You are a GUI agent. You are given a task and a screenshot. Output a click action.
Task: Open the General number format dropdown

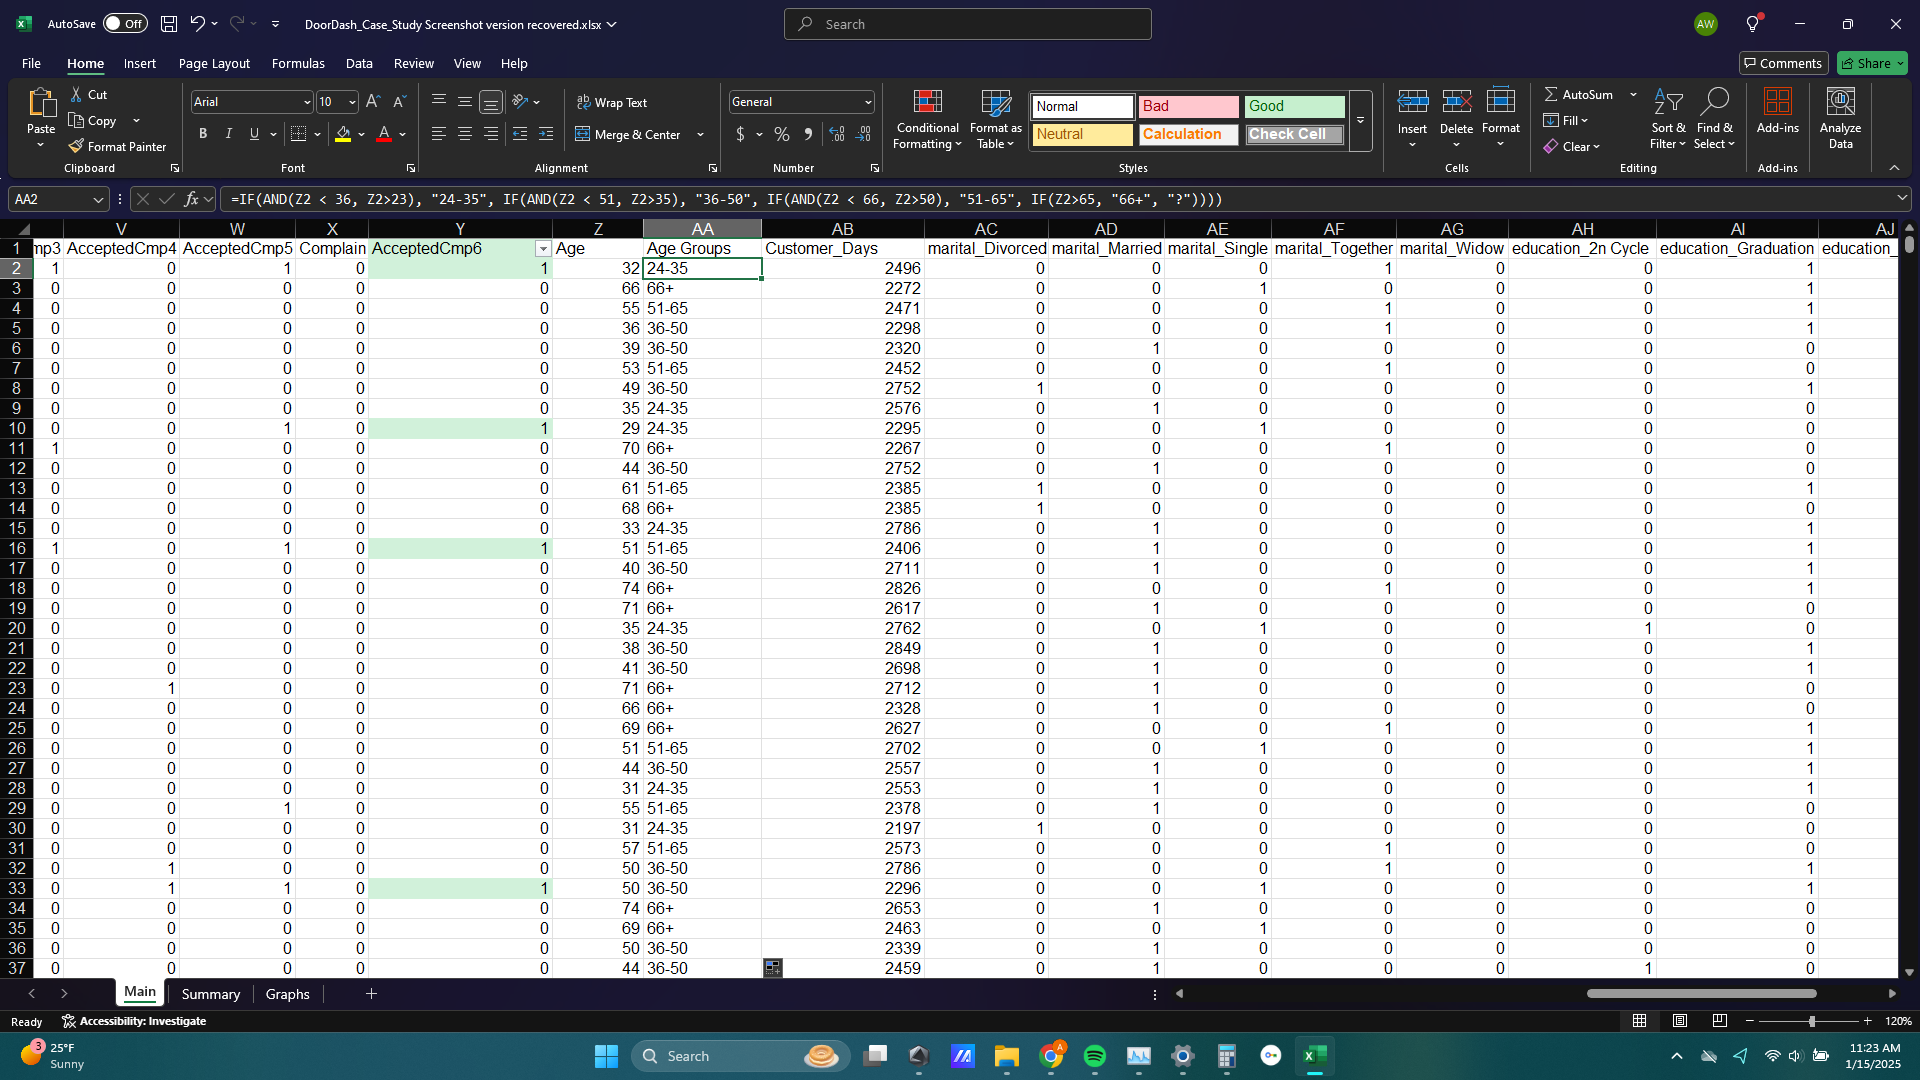pyautogui.click(x=867, y=102)
